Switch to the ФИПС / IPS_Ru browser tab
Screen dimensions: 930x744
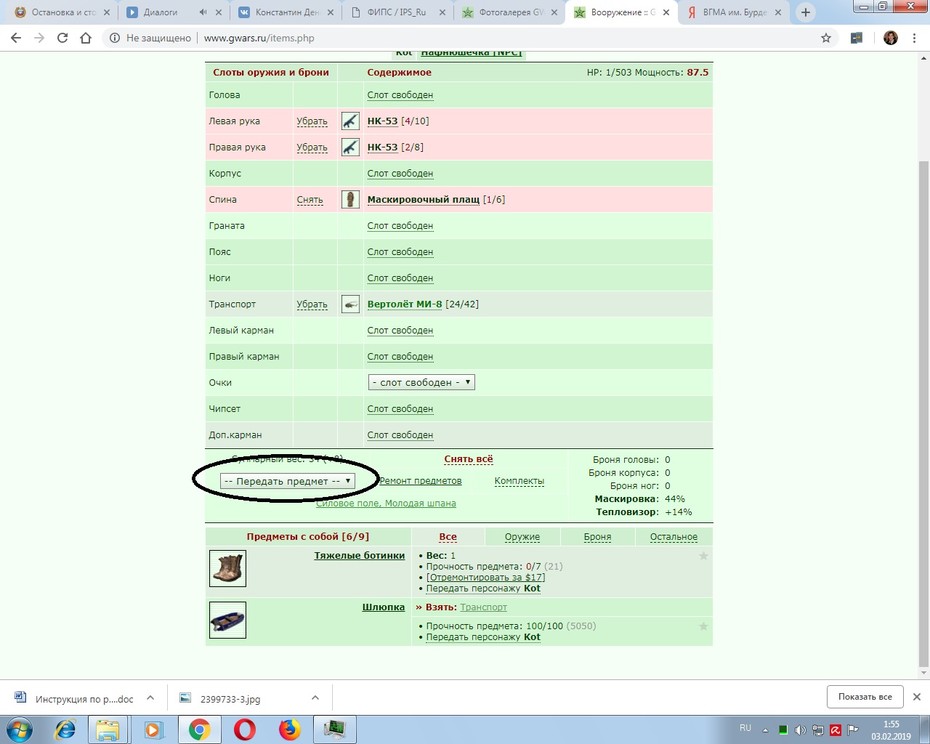click(x=396, y=12)
